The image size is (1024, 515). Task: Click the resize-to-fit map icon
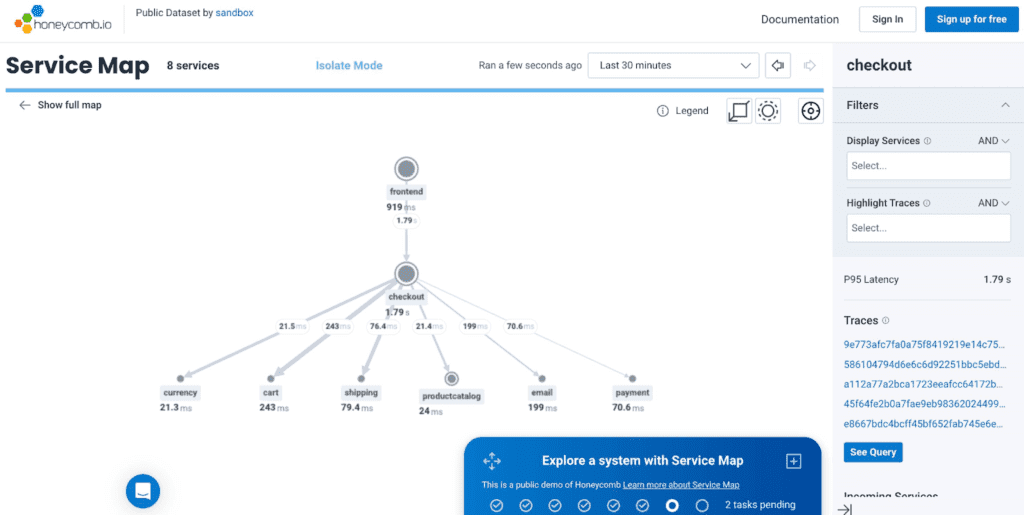pyautogui.click(x=739, y=111)
